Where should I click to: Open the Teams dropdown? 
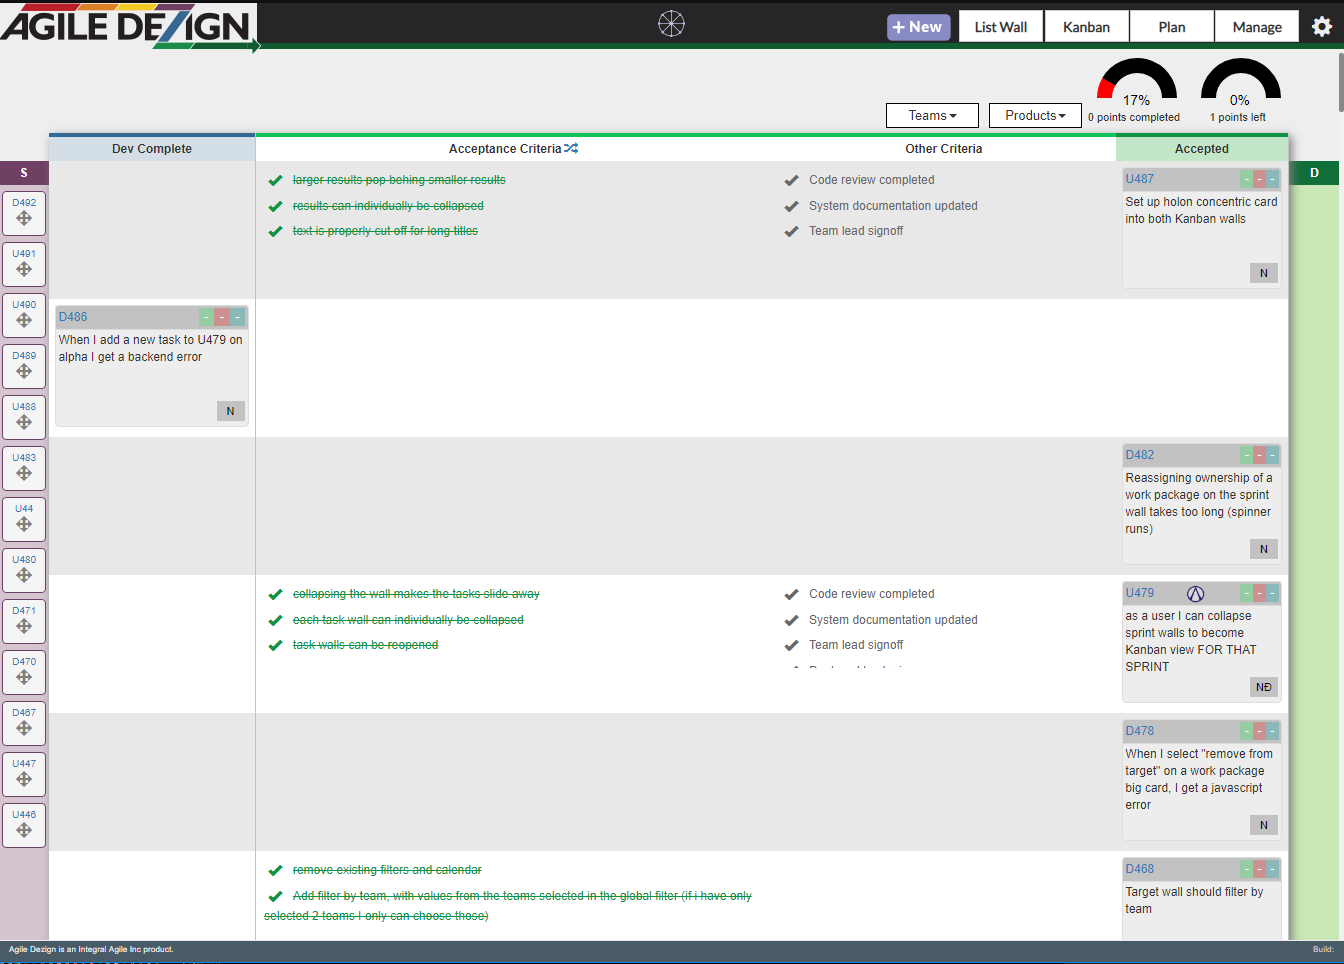pos(932,116)
